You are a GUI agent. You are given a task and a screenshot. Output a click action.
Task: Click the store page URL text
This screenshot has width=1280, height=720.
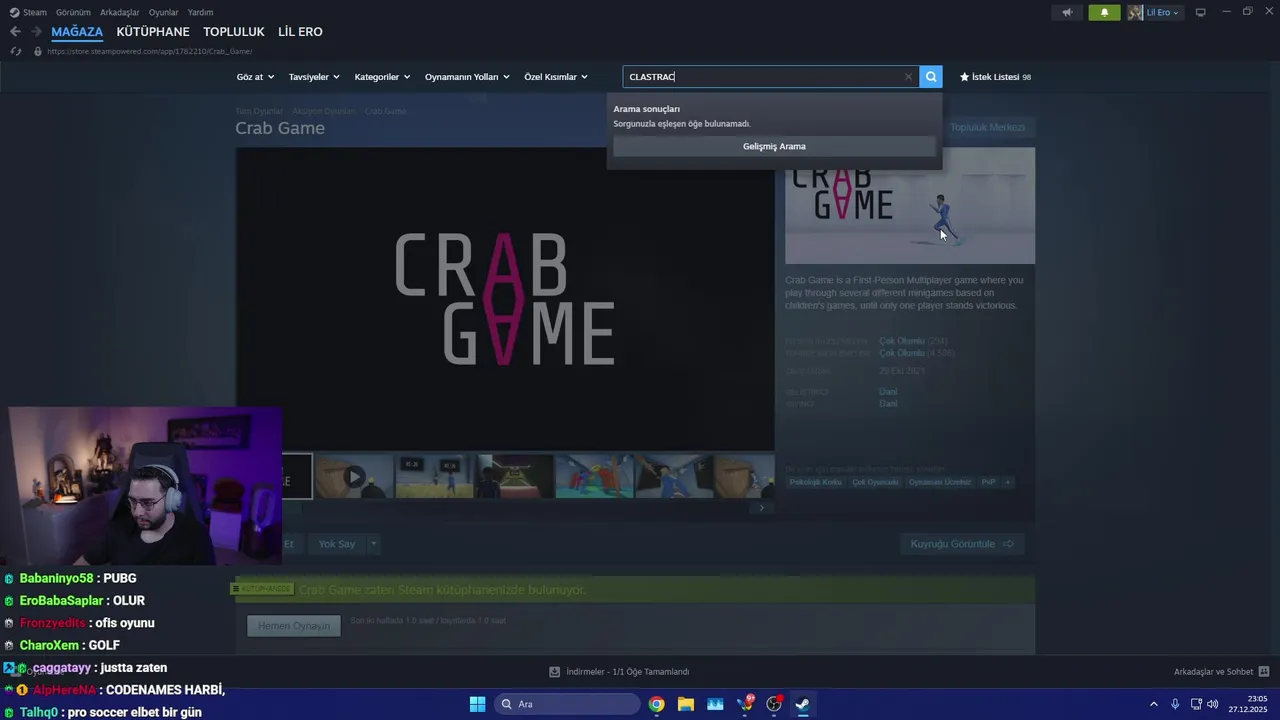[x=149, y=51]
